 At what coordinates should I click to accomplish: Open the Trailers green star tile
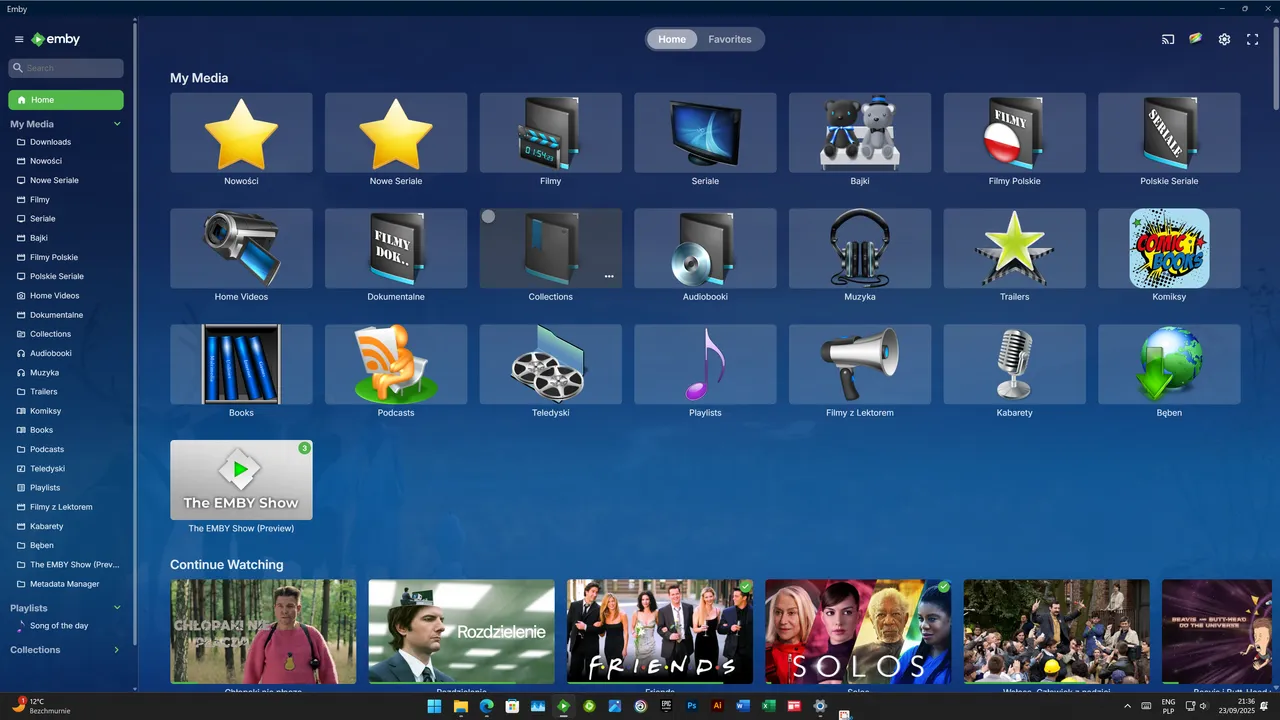pyautogui.click(x=1014, y=248)
